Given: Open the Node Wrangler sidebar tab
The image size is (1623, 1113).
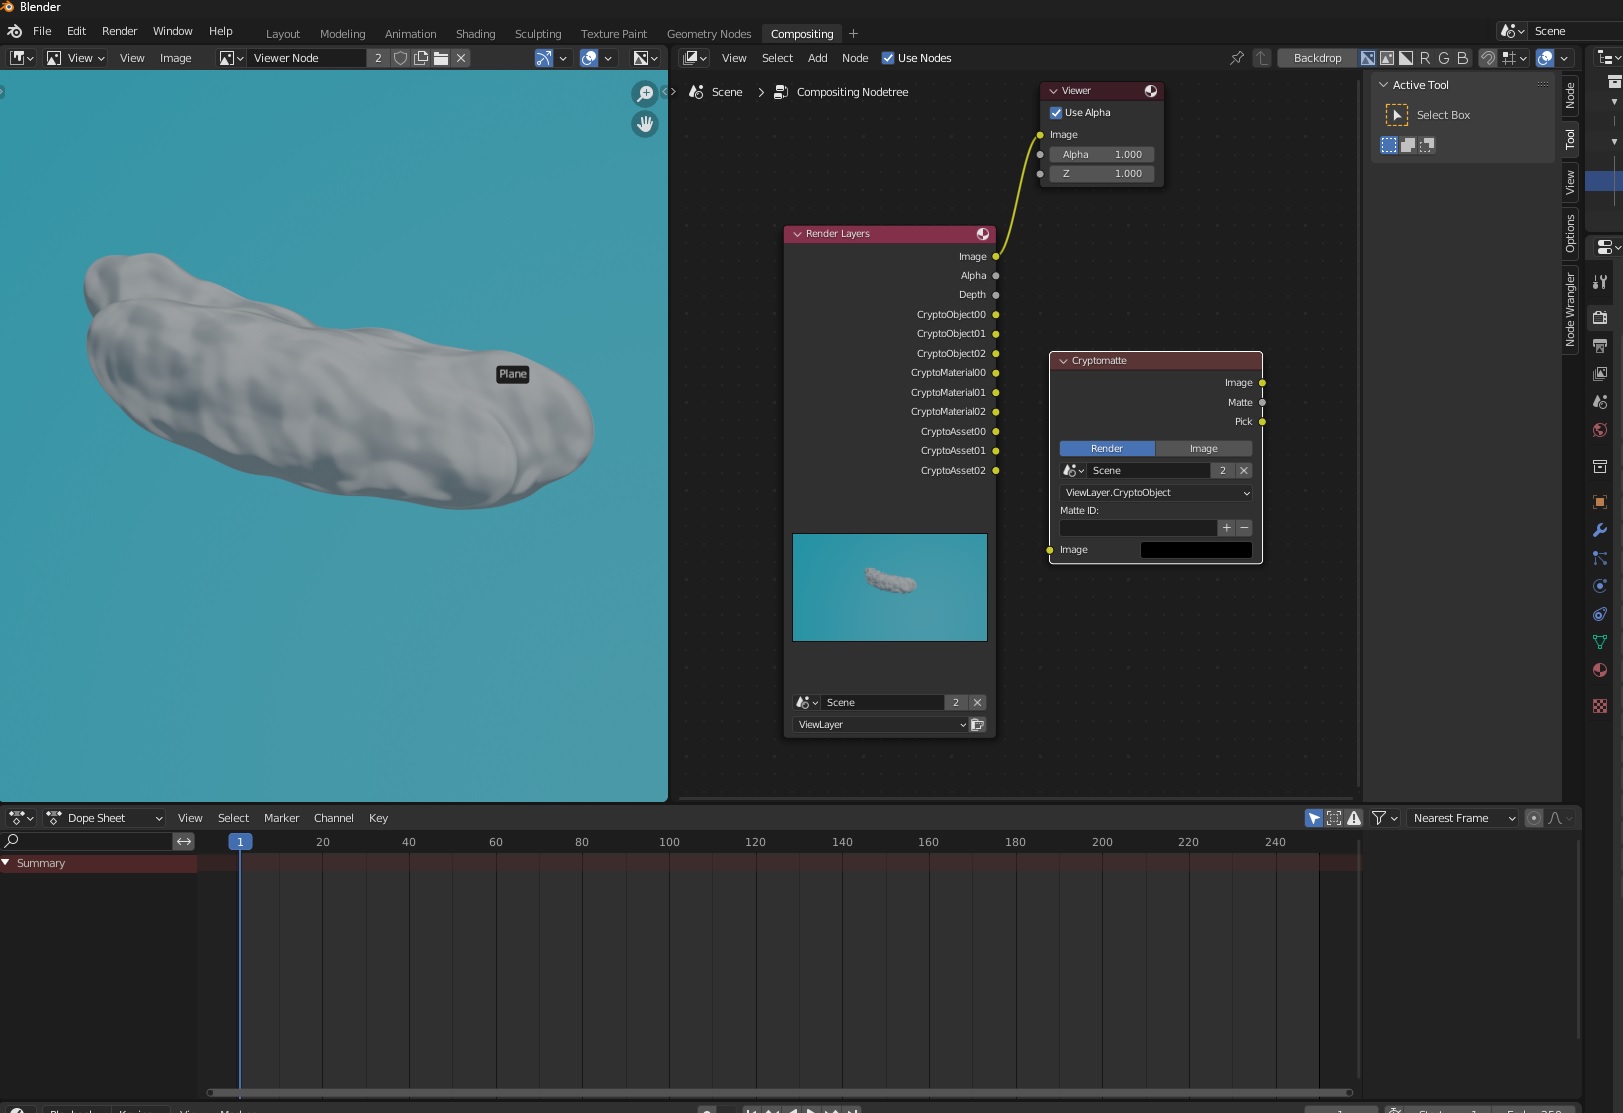Looking at the screenshot, I should pyautogui.click(x=1570, y=310).
